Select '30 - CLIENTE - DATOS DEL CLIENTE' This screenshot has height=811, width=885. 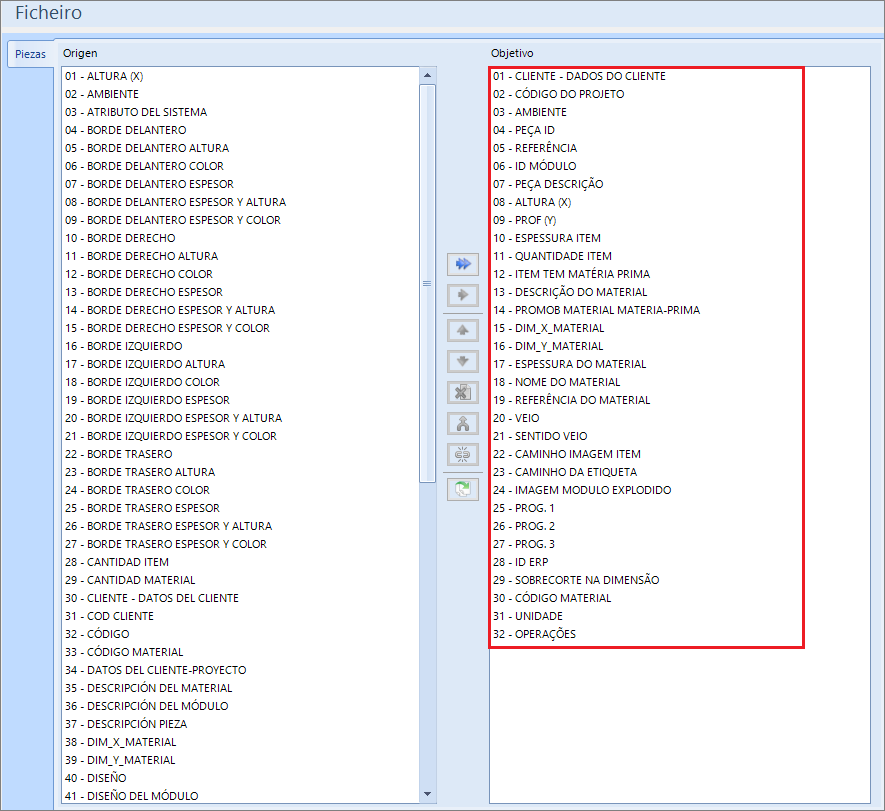[152, 598]
